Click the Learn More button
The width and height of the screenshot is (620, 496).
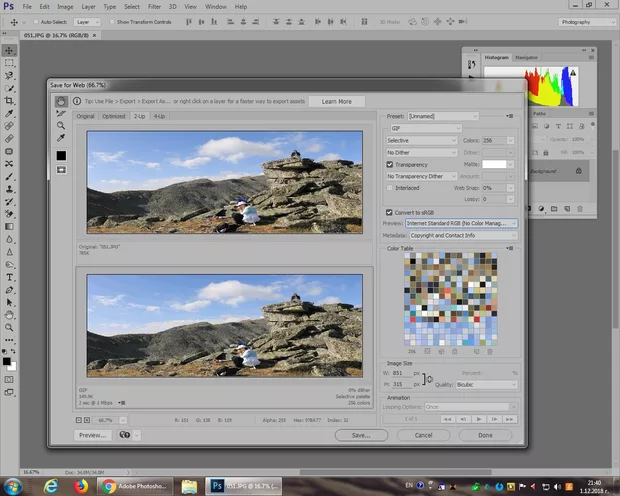(x=336, y=101)
